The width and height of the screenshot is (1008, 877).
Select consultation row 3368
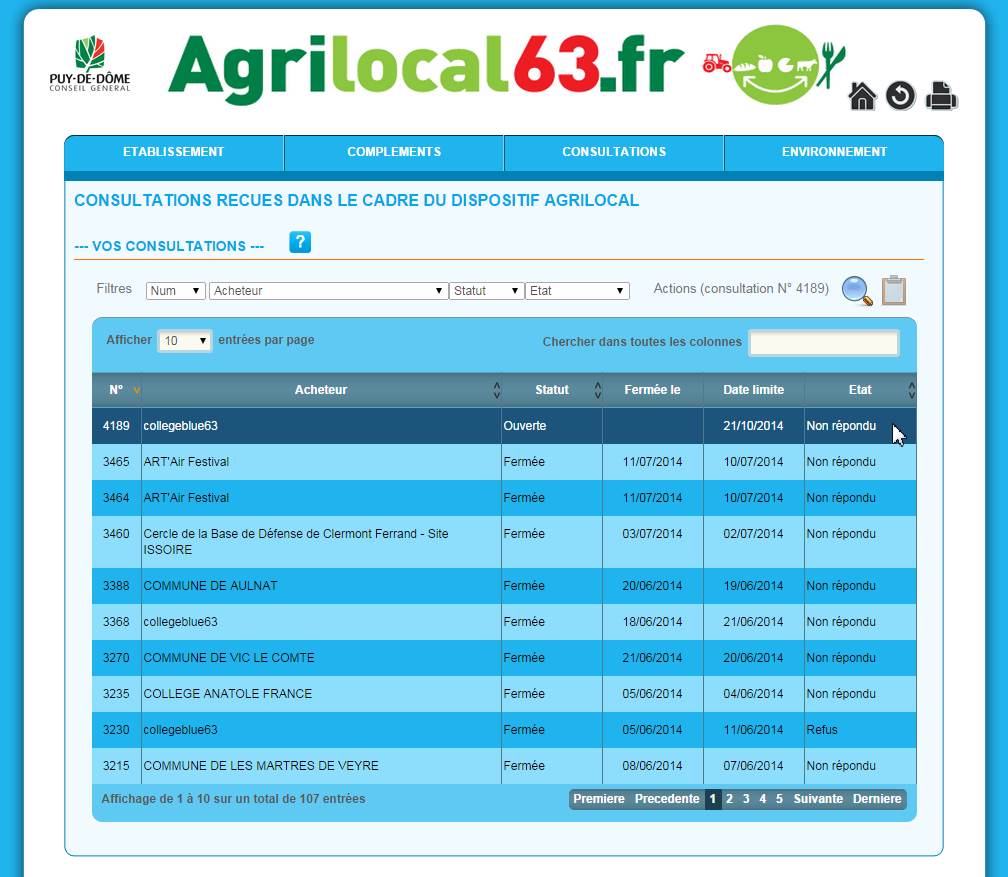coord(504,622)
